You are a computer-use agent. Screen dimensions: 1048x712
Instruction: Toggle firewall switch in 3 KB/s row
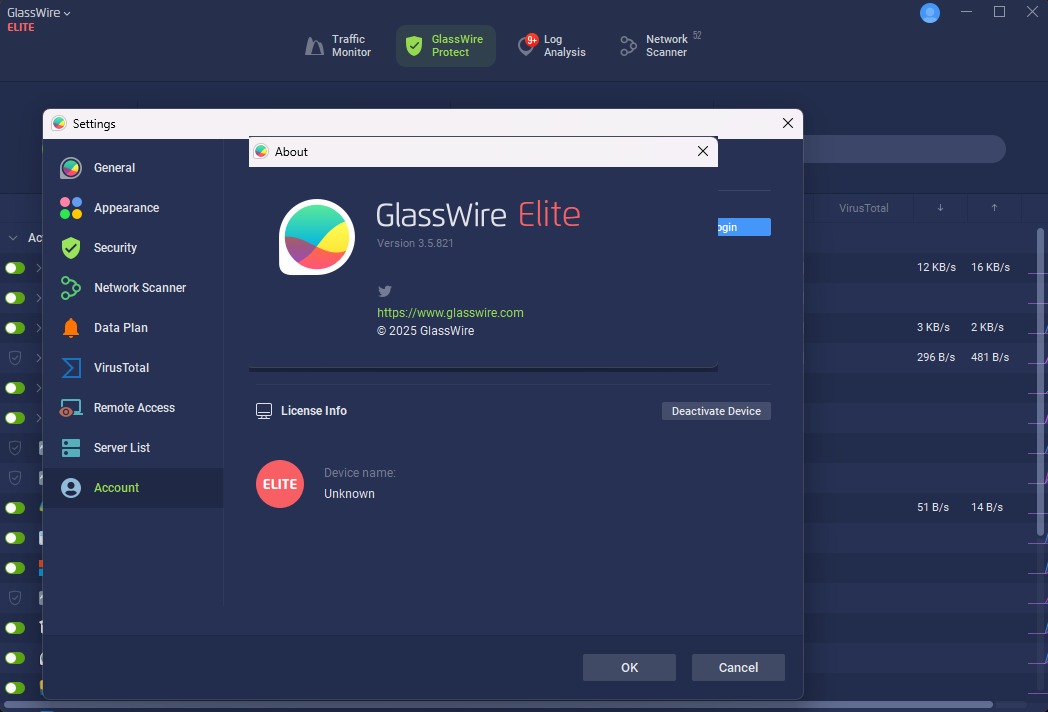point(15,328)
